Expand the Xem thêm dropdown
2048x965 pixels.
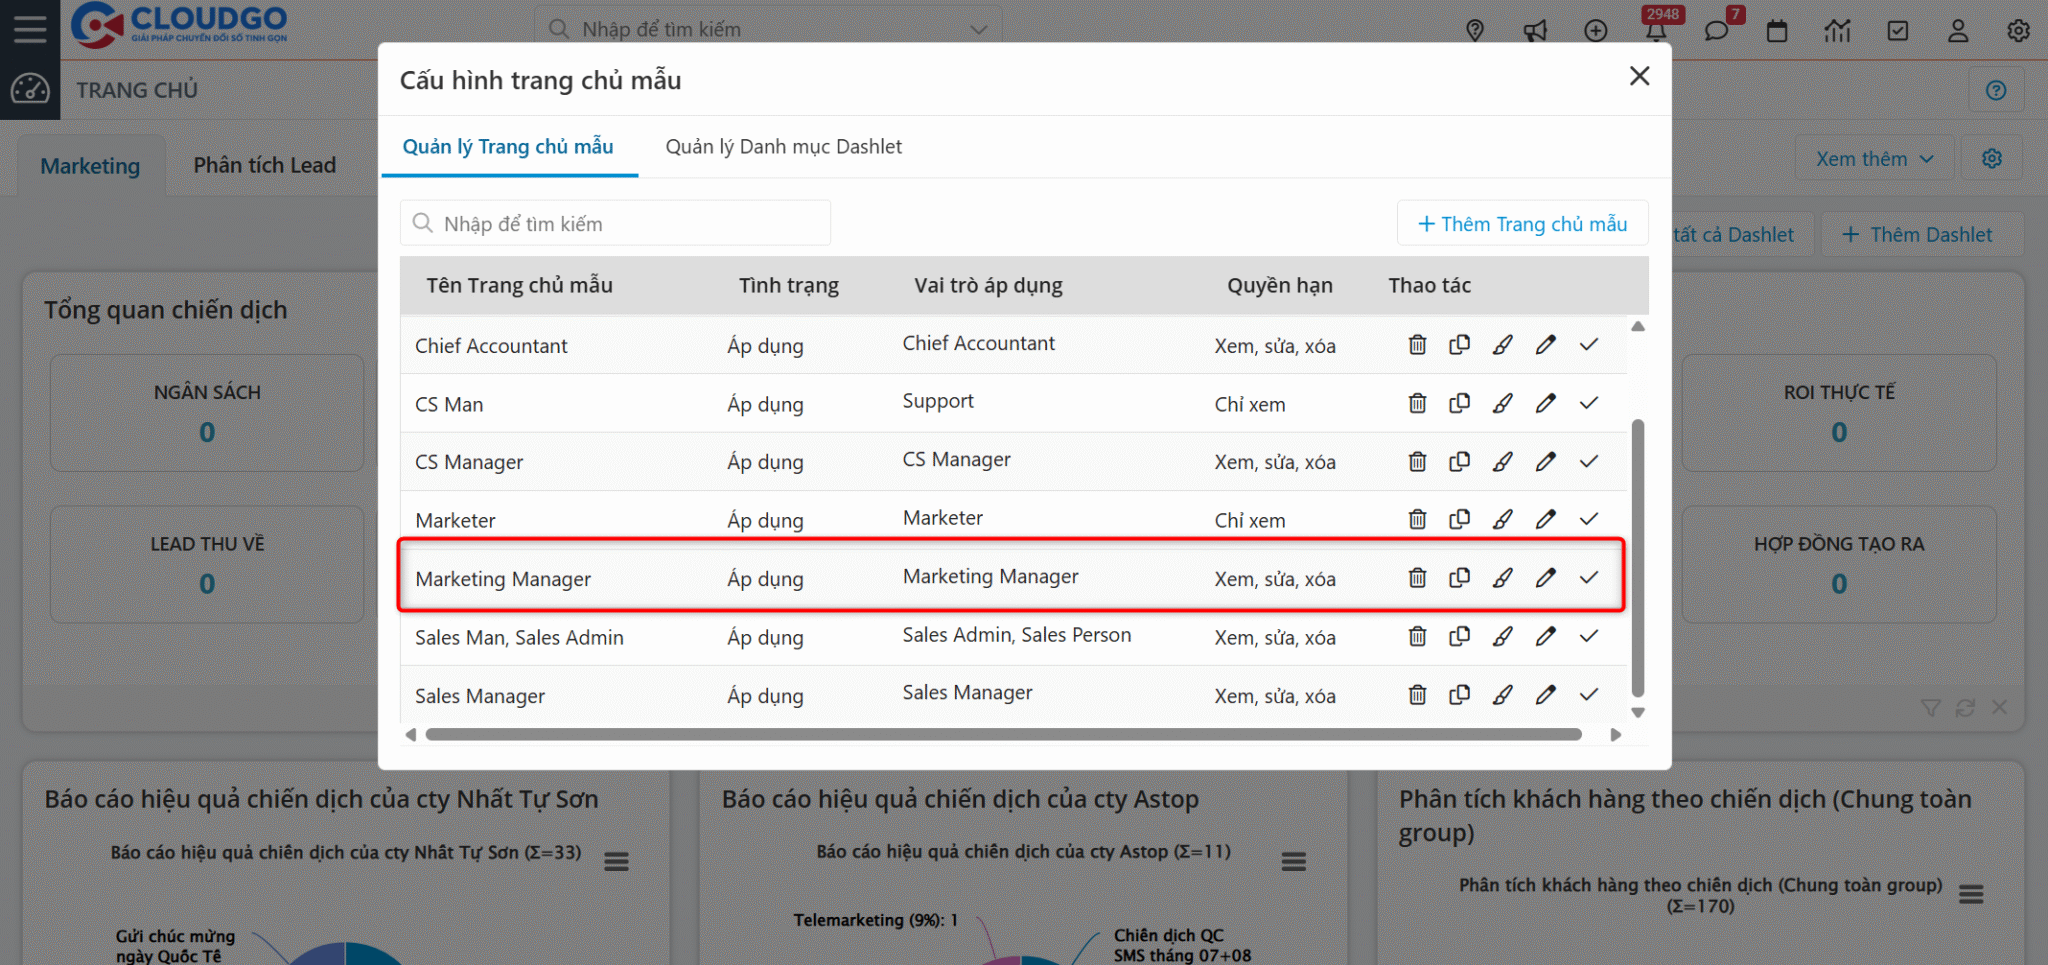(x=1874, y=159)
